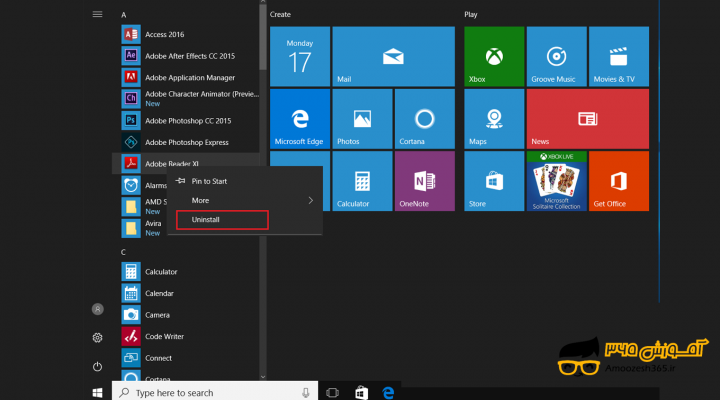This screenshot has height=400, width=720.
Task: Launch the Camera app
Action: click(186, 315)
